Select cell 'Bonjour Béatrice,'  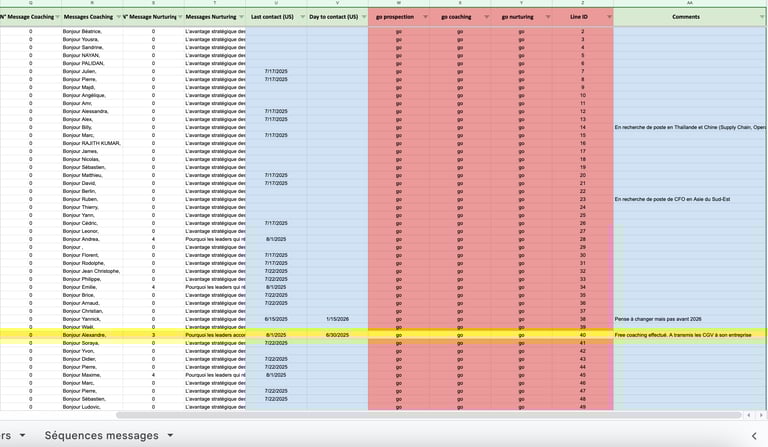click(92, 31)
